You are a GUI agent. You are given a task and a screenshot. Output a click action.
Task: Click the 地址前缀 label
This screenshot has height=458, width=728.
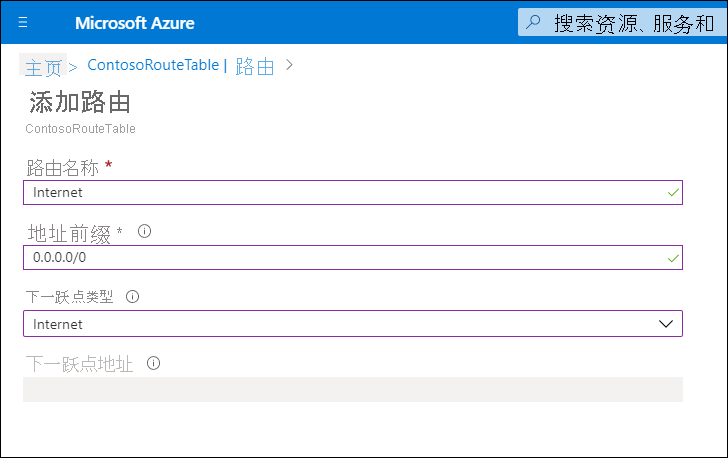point(69,233)
